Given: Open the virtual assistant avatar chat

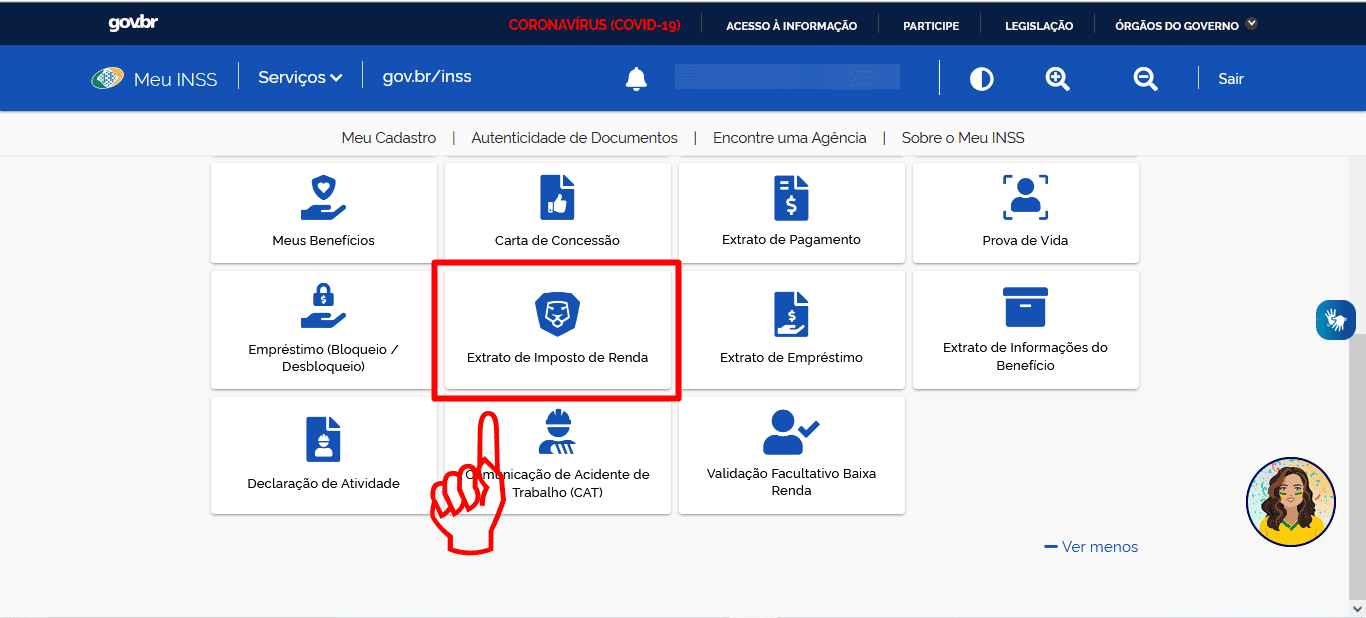Looking at the screenshot, I should [1291, 502].
